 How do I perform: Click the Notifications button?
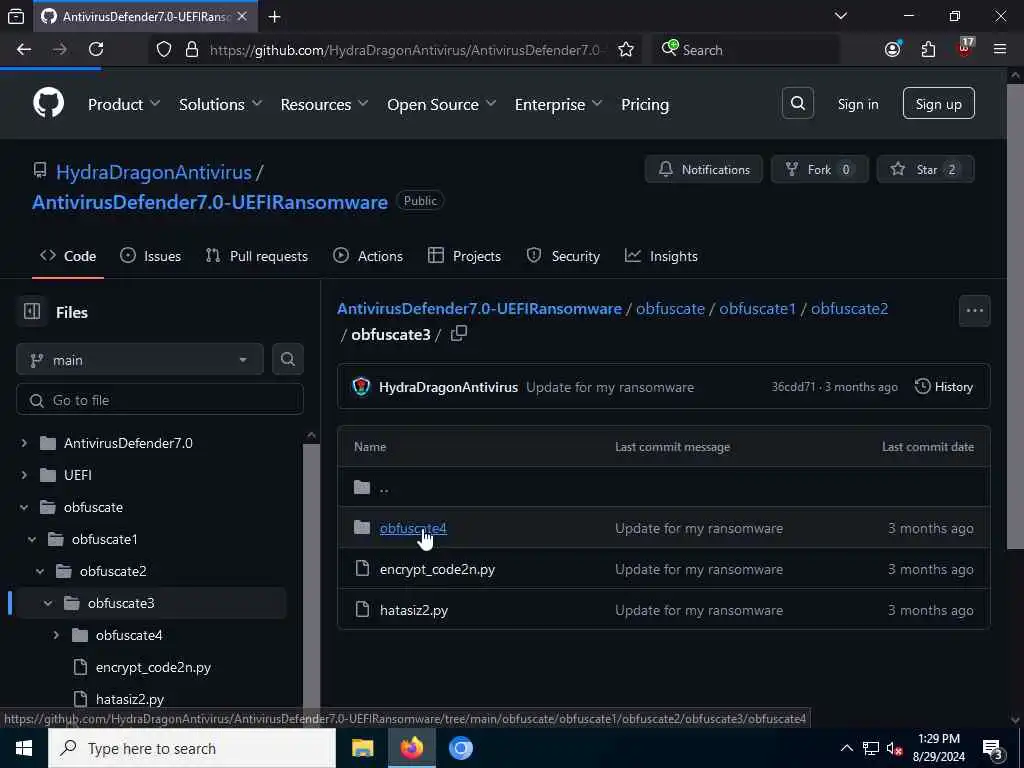click(x=703, y=170)
